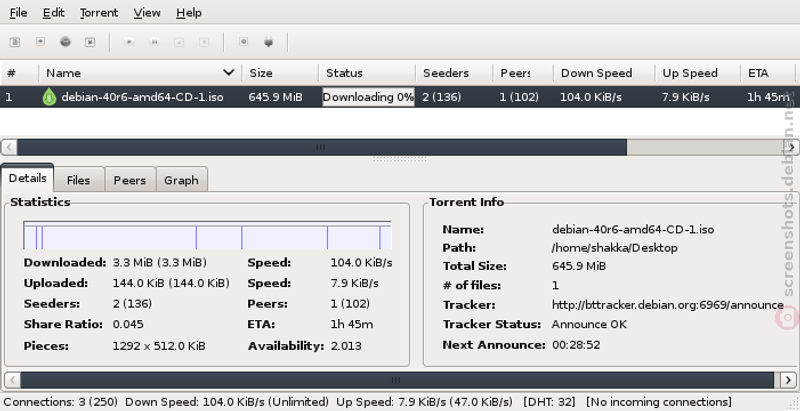800x411 pixels.
Task: Click the Remove Torrent round icon
Action: 65,42
